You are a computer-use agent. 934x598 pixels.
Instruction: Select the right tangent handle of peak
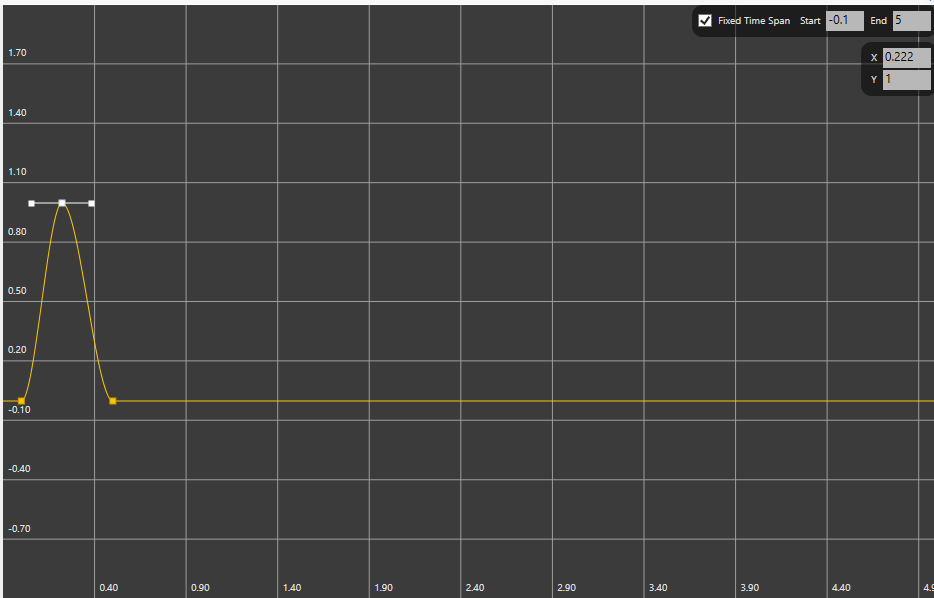91,204
